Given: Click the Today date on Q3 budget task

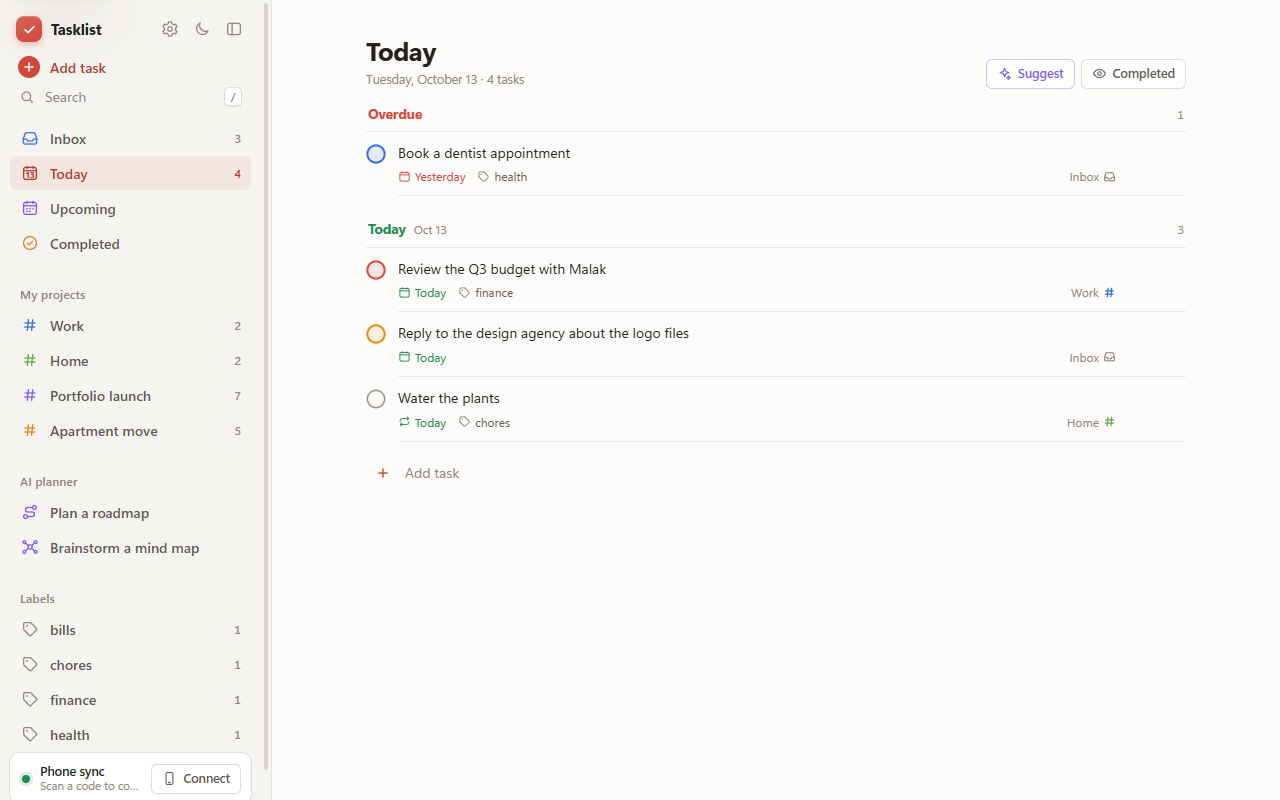Looking at the screenshot, I should click(422, 293).
